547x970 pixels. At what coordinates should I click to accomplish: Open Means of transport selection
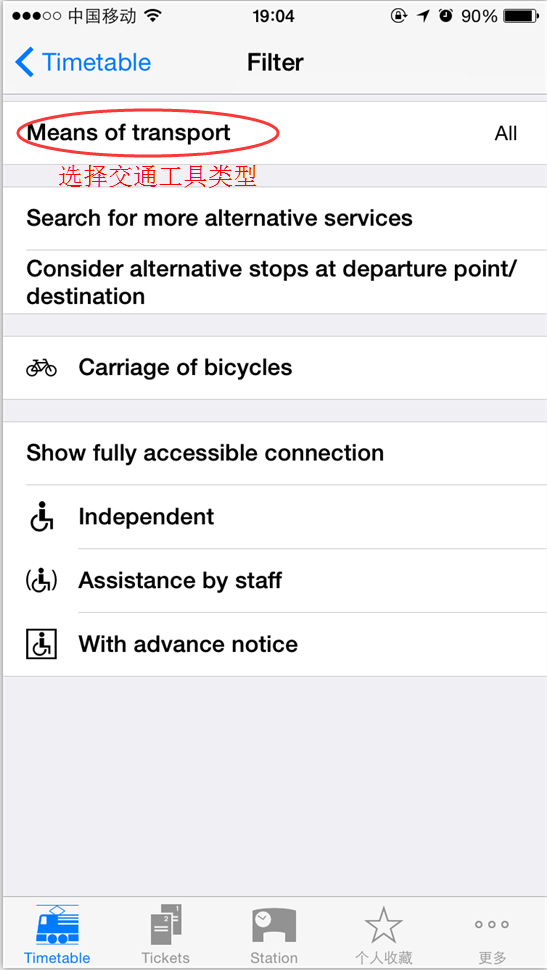pos(274,133)
